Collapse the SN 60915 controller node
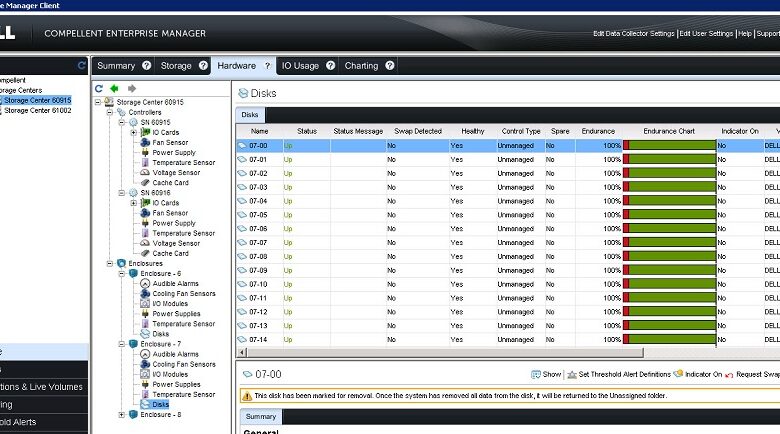The image size is (780, 434). pos(122,122)
